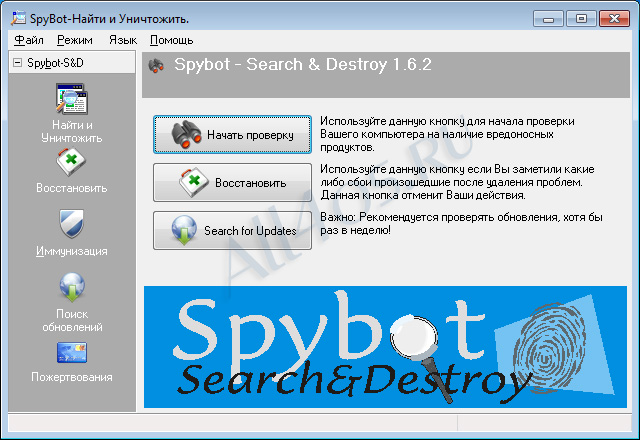Screen dimensions: 640x440
Task: Click the Найти и Уничтожить sidebar label
Action: point(72,131)
